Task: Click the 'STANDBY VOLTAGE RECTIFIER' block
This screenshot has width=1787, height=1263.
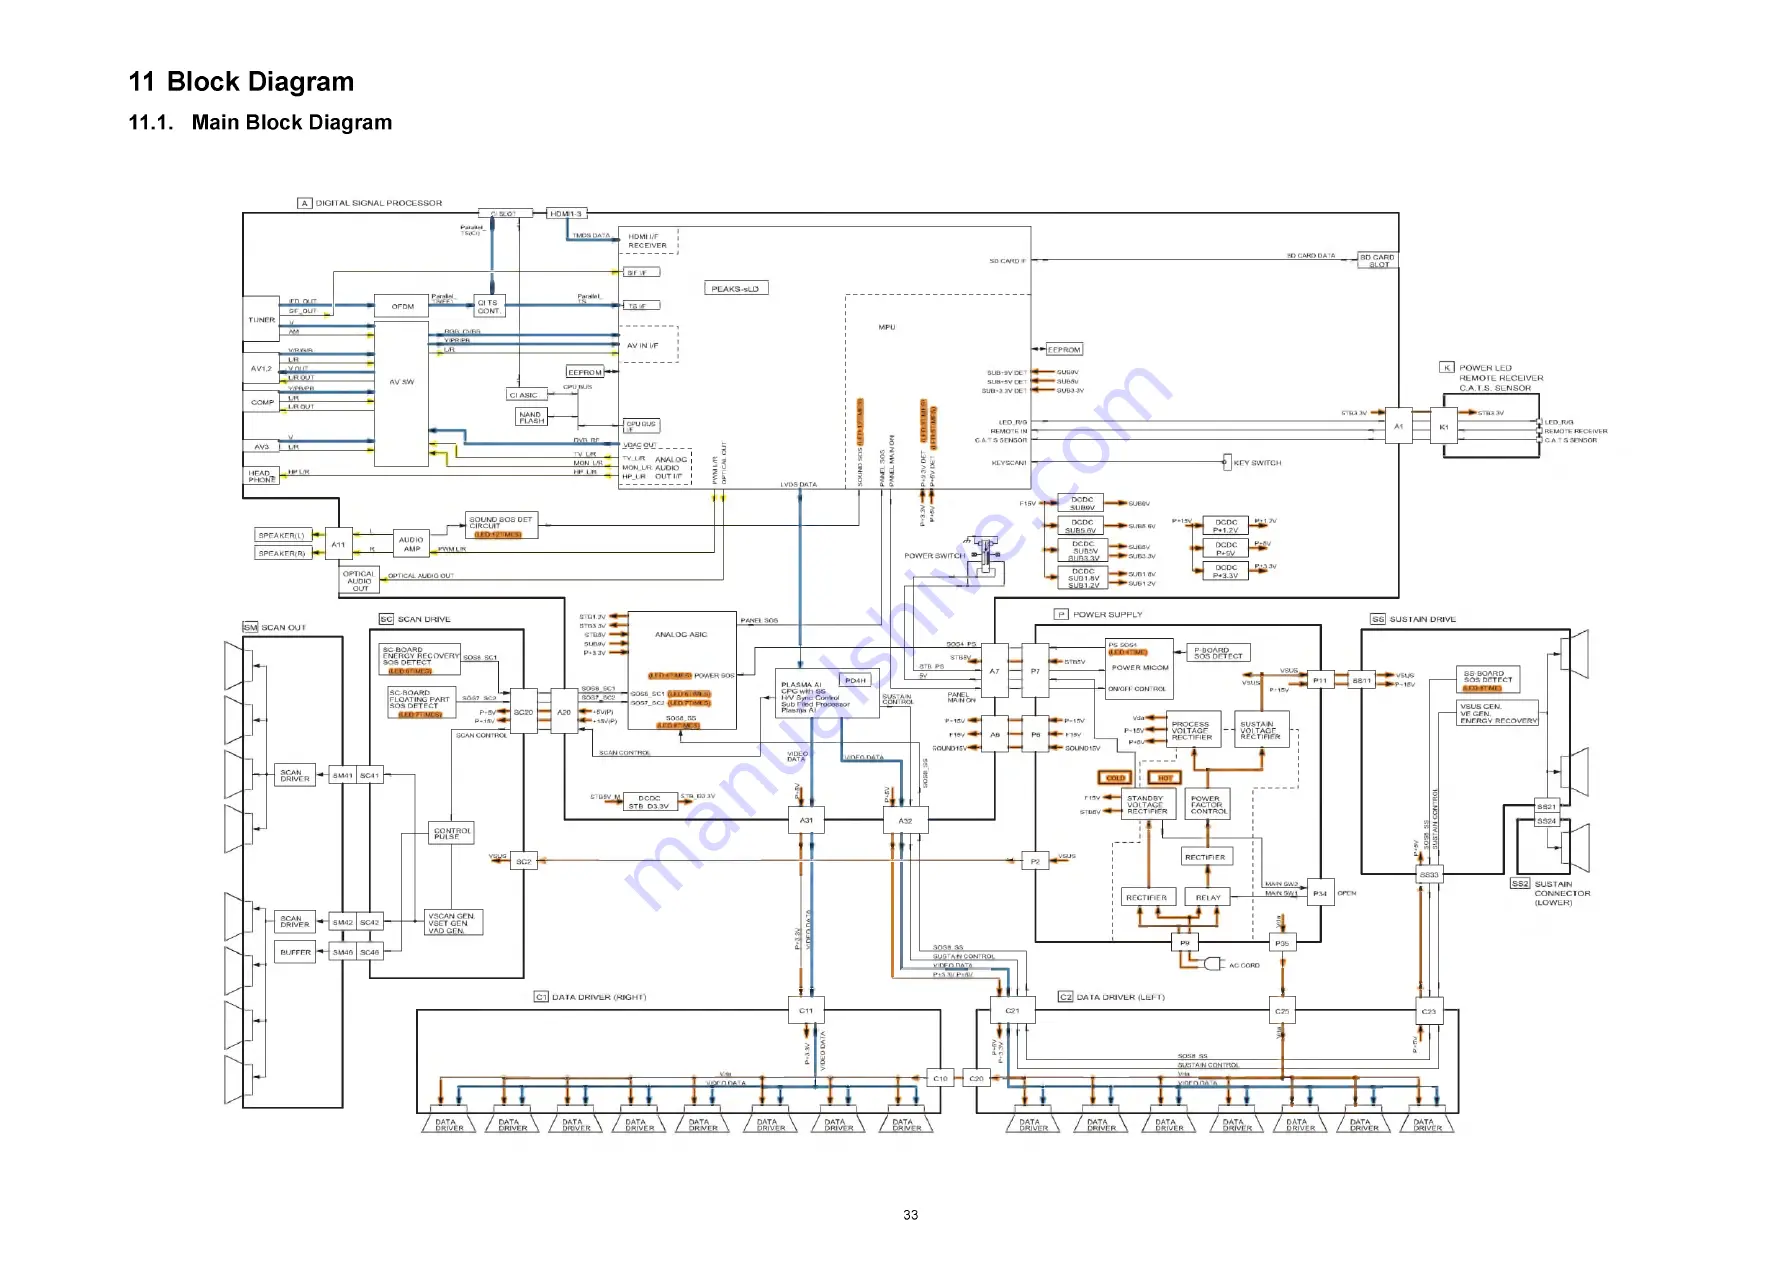Action: pyautogui.click(x=1148, y=805)
